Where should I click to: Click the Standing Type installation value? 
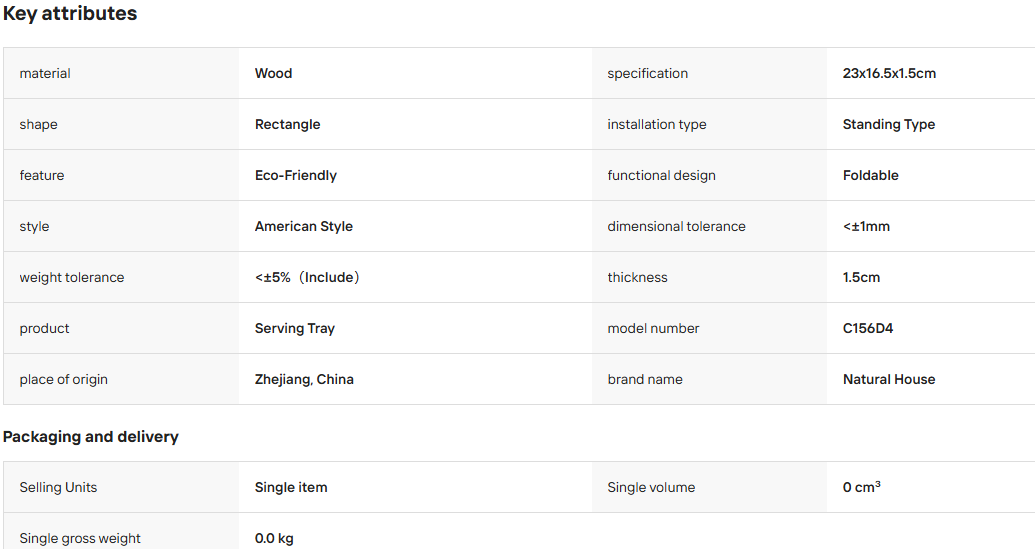(x=888, y=125)
